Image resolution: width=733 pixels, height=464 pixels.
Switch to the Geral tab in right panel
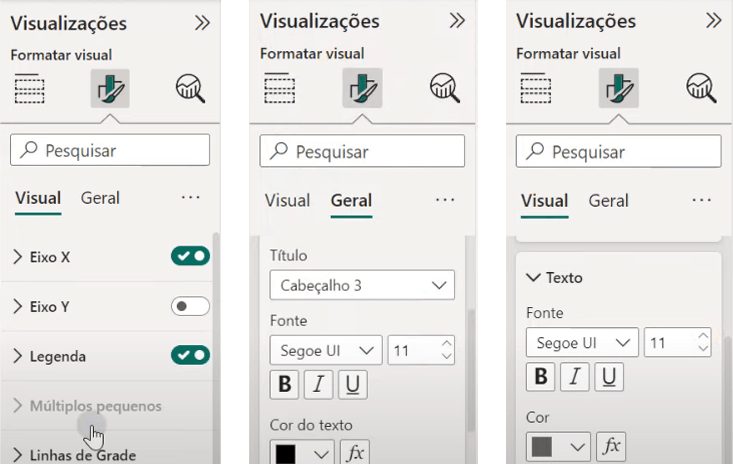608,201
